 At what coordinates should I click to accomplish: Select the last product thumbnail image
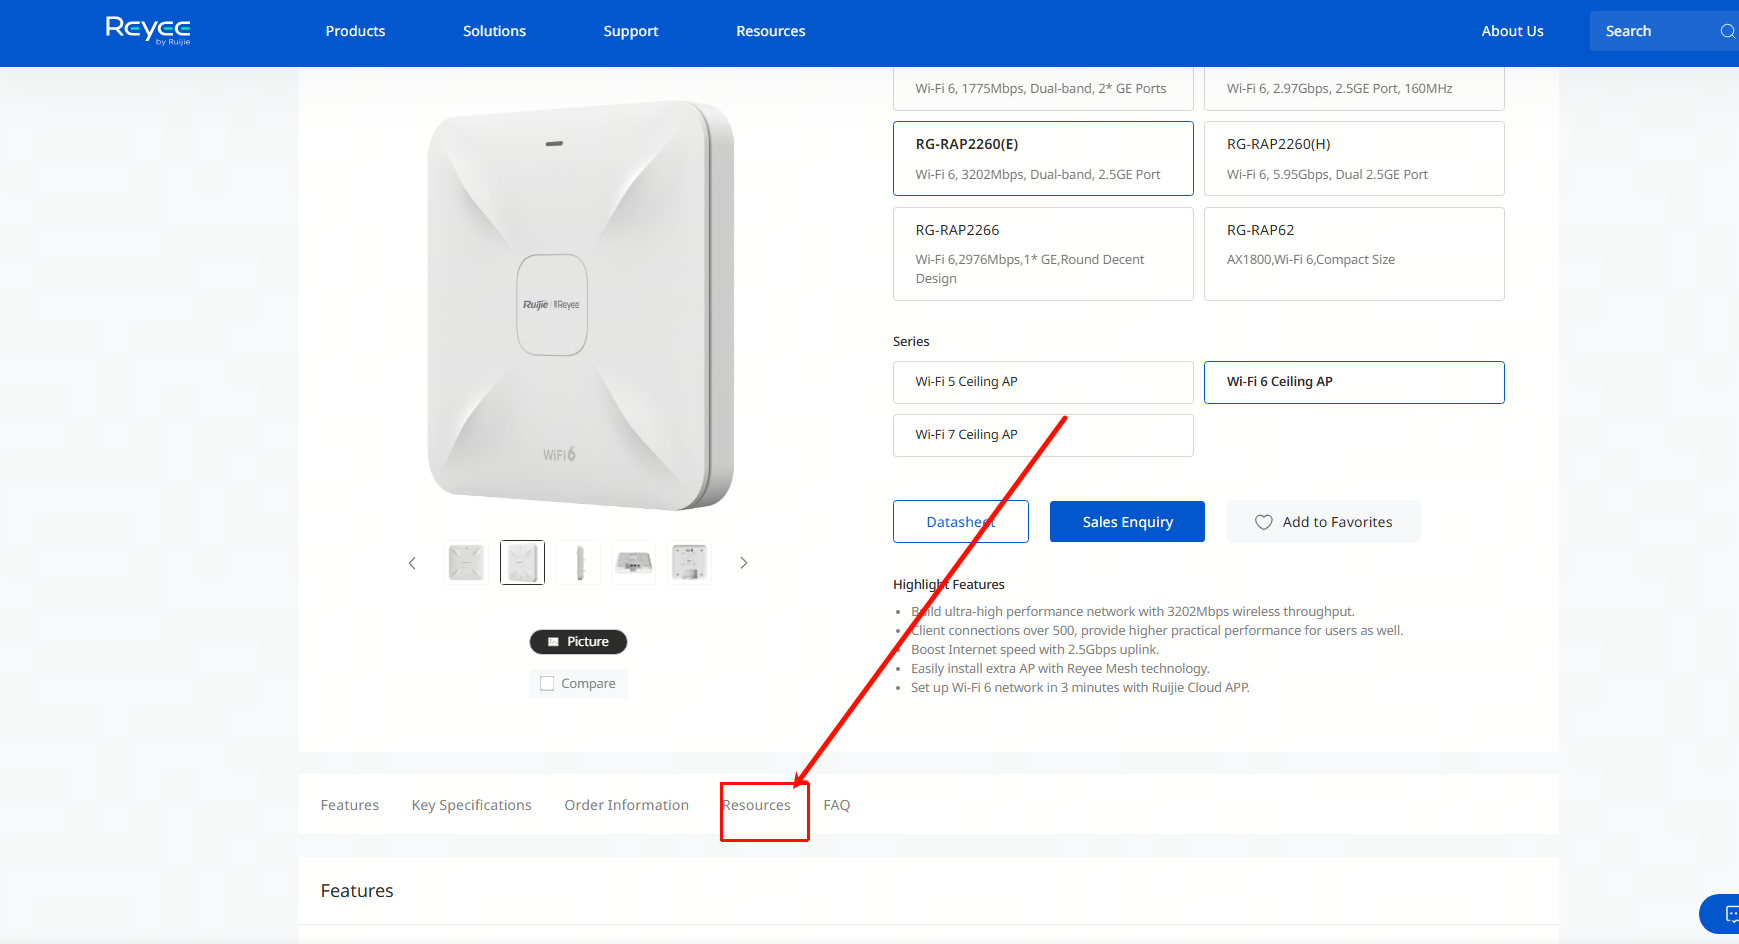(x=689, y=563)
